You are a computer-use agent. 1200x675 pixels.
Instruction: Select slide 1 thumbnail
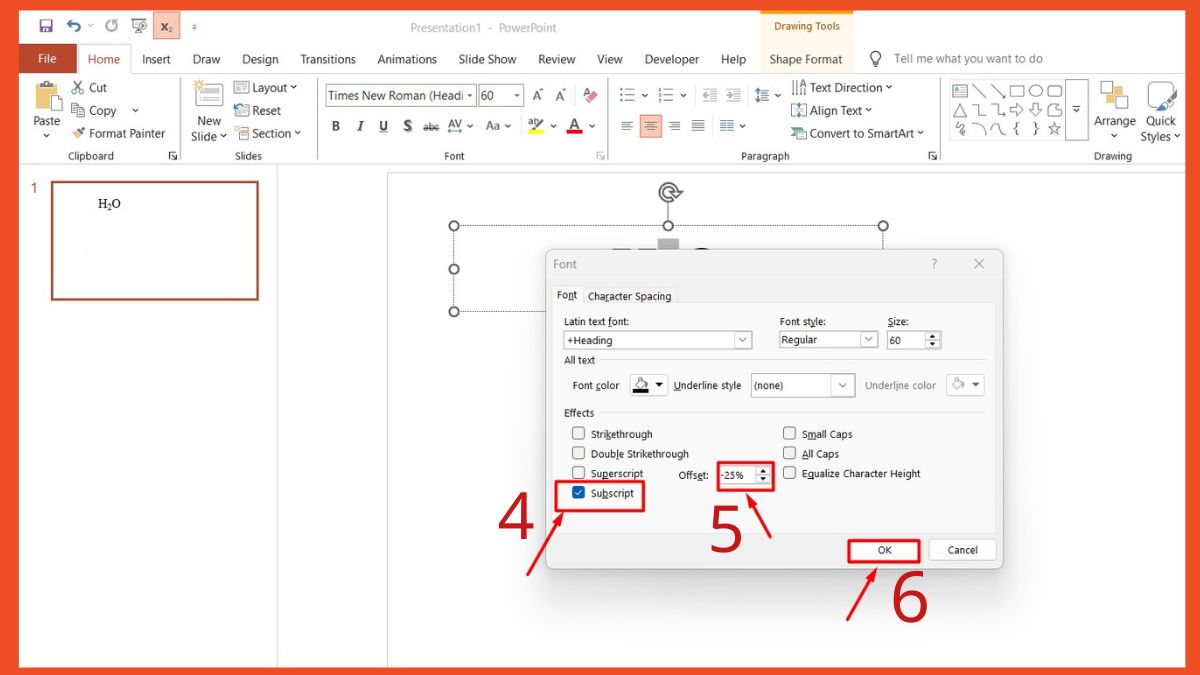(x=155, y=240)
